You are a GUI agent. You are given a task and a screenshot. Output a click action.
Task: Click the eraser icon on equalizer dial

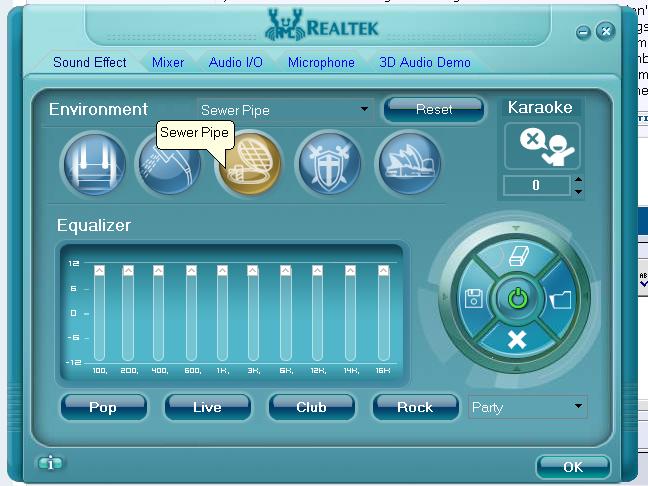point(517,256)
